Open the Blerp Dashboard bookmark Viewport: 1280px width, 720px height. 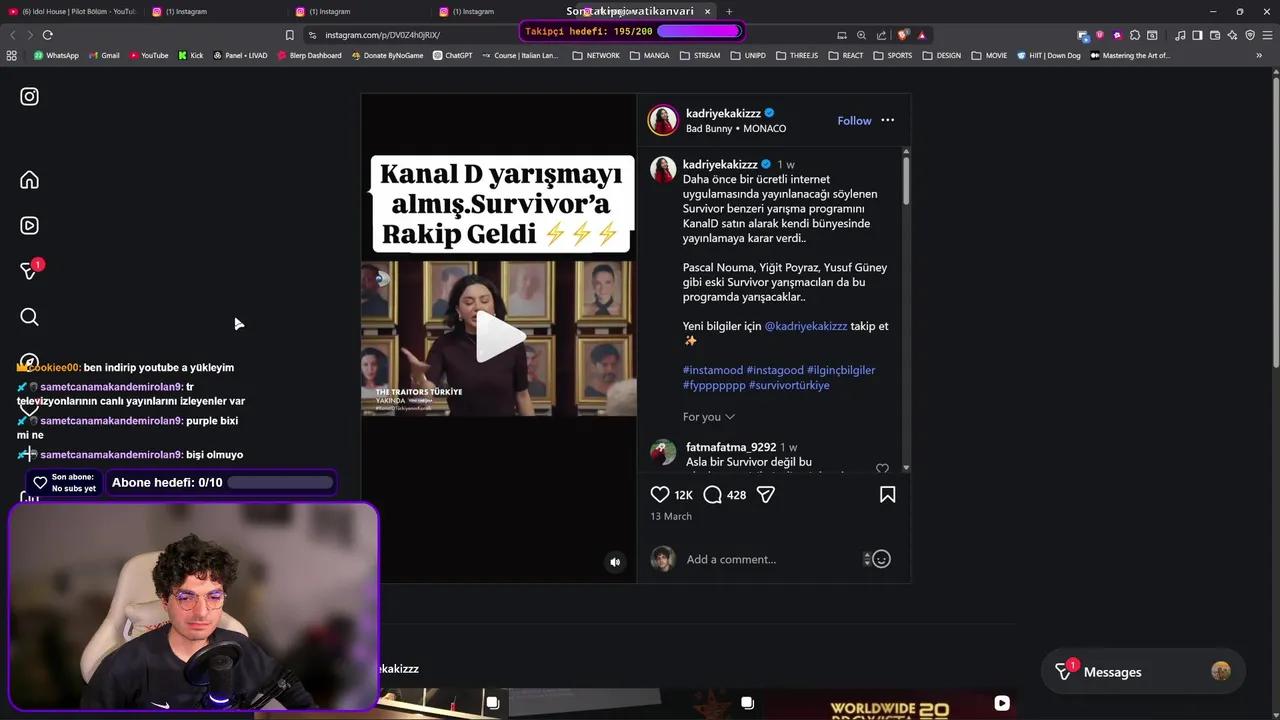(x=309, y=56)
